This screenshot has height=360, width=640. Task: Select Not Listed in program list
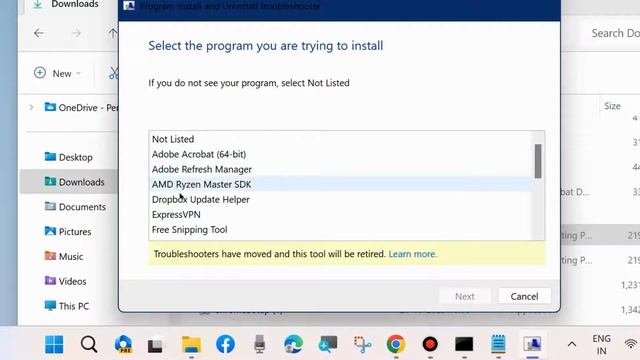tap(341, 139)
